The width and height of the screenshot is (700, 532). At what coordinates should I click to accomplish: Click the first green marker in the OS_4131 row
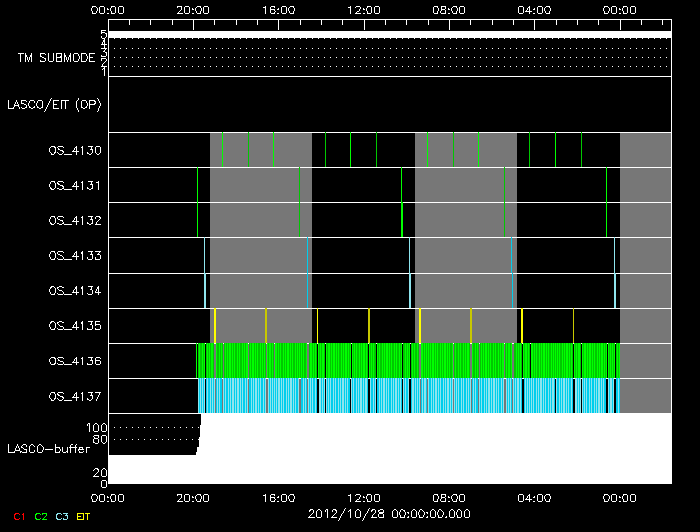coord(197,185)
